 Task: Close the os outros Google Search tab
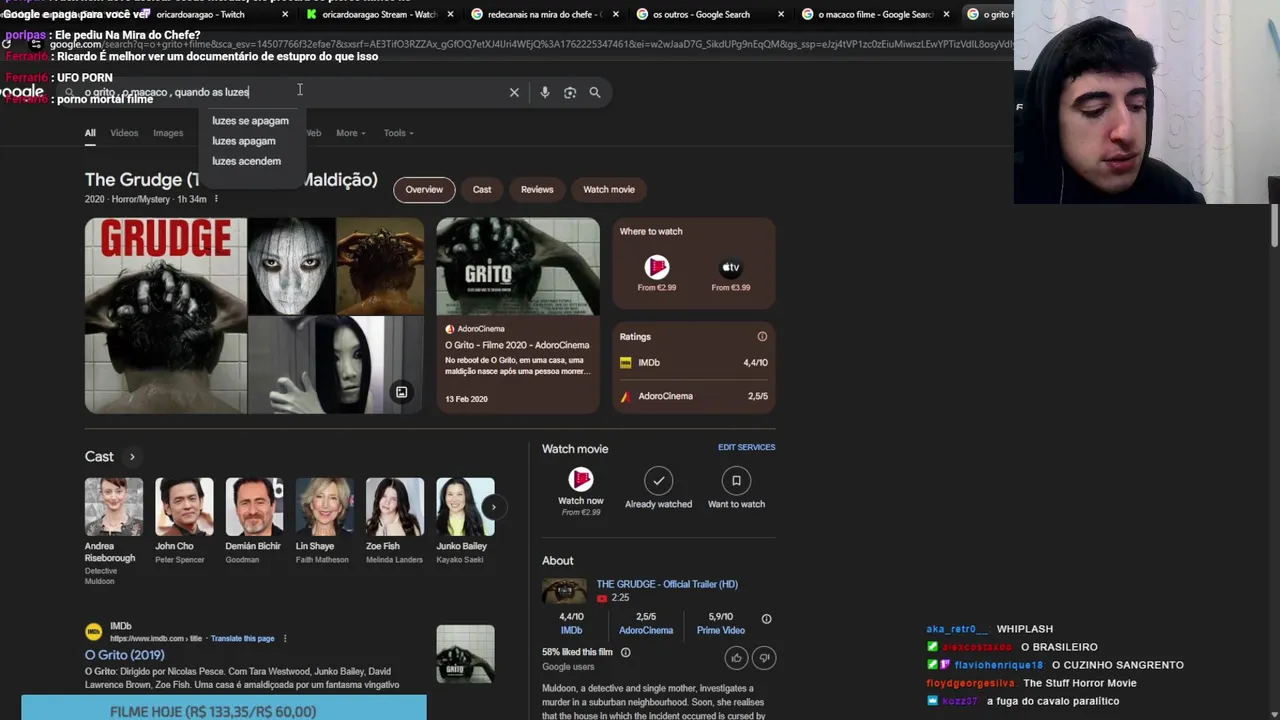tap(780, 14)
